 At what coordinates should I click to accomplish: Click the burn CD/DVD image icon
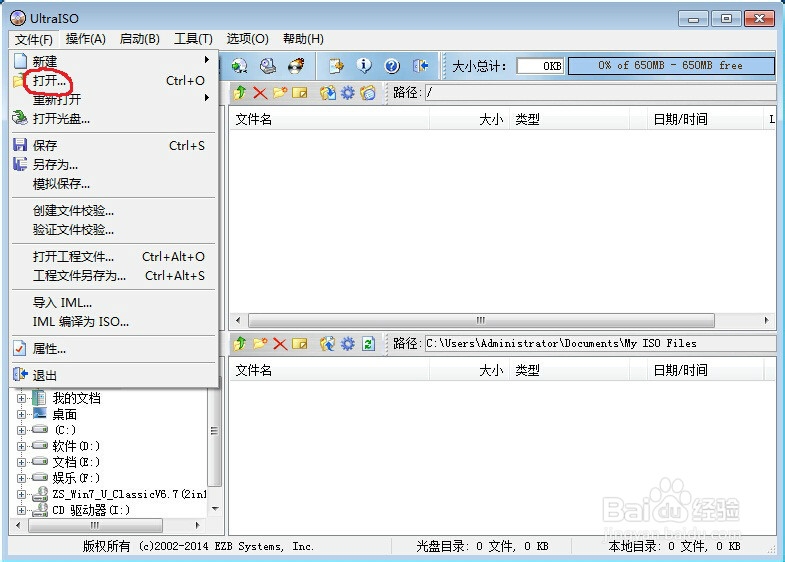[296, 66]
